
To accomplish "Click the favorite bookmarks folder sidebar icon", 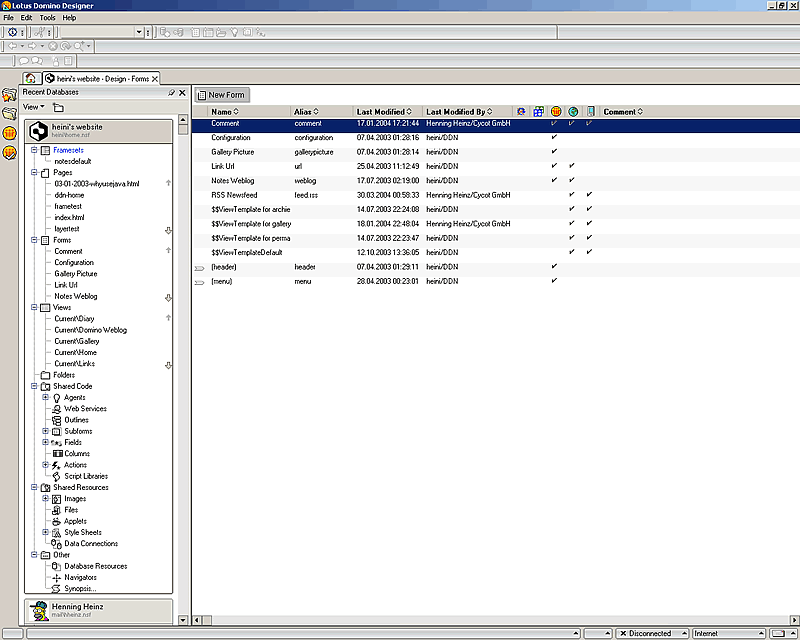I will coord(9,94).
